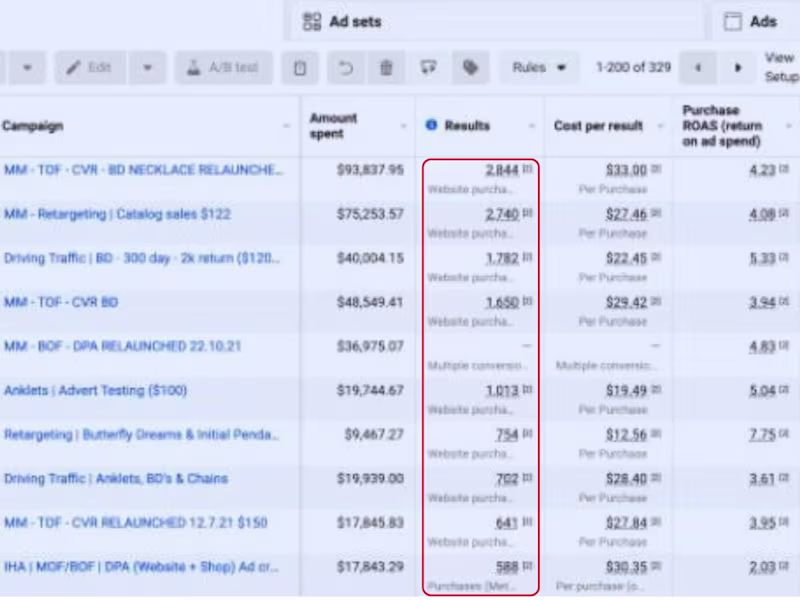Go to next page arrow
800x600 pixels.
click(x=737, y=67)
